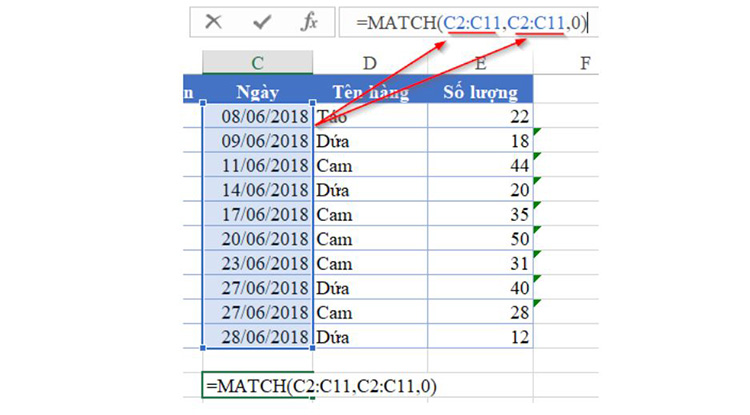This screenshot has height=415, width=750.
Task: Select Cam cell beside 20/06/2018
Action: (370, 239)
